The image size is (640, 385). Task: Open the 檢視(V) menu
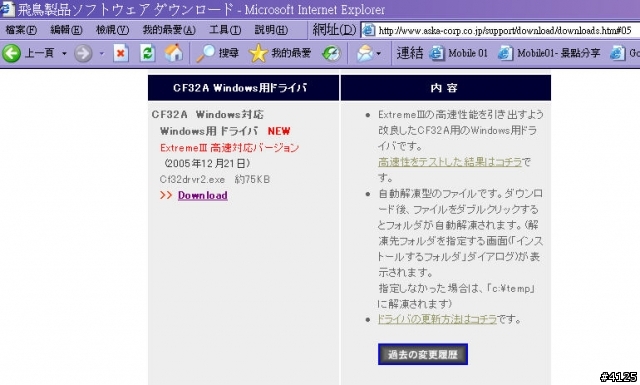(x=112, y=30)
